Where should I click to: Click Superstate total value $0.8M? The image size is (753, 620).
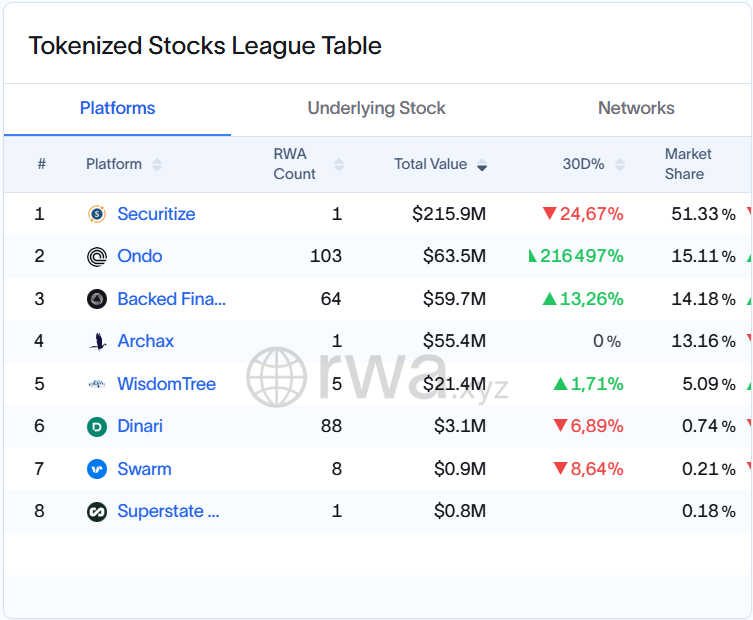(x=460, y=511)
